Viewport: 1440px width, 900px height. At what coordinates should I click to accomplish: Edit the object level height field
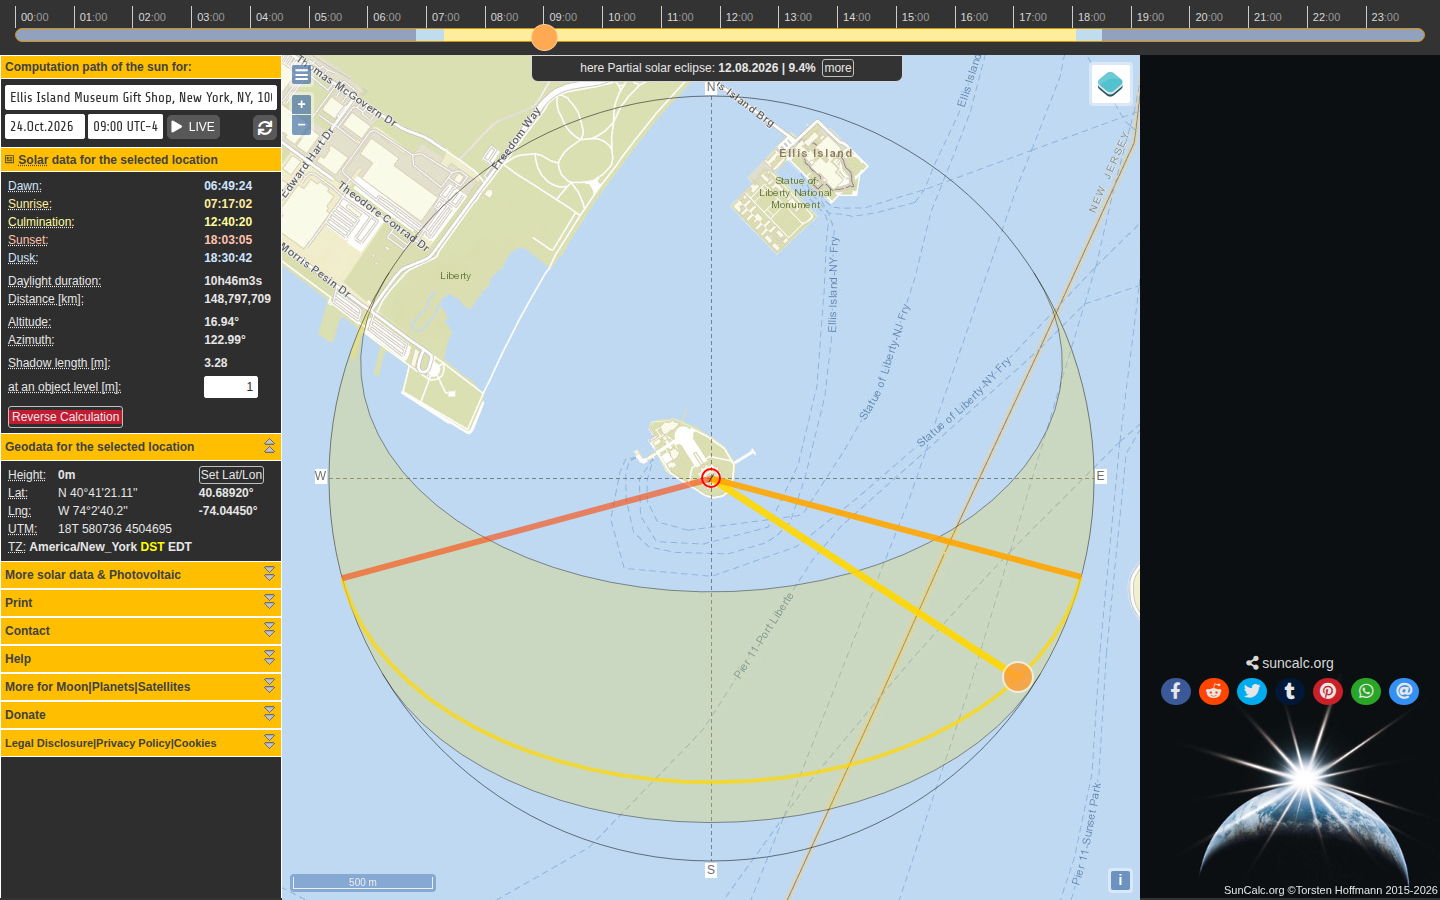point(231,387)
